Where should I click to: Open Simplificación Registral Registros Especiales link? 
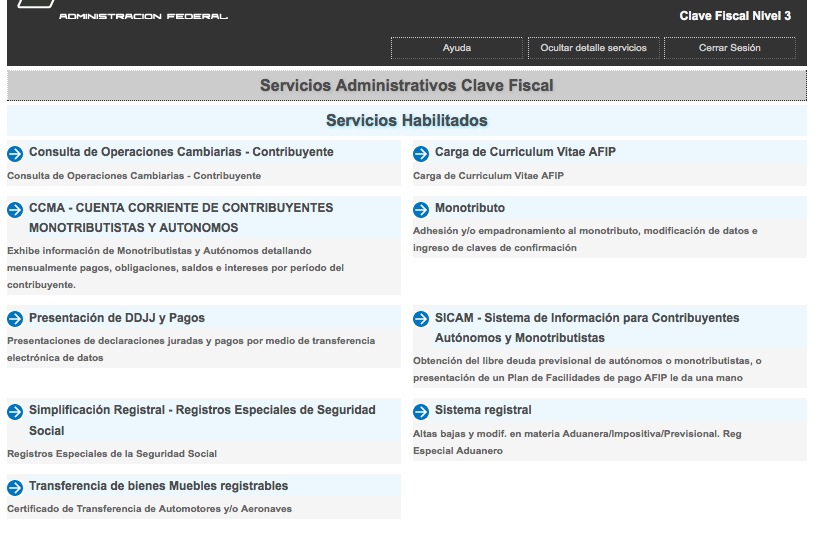[x=202, y=420]
